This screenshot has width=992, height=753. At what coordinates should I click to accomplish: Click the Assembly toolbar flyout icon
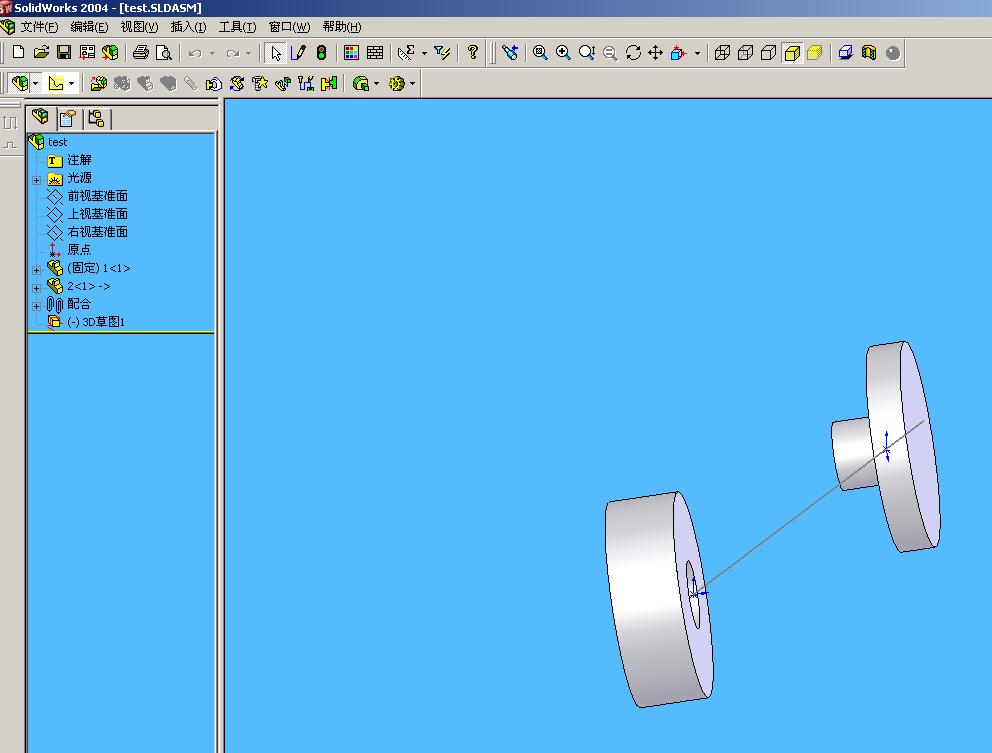point(20,83)
